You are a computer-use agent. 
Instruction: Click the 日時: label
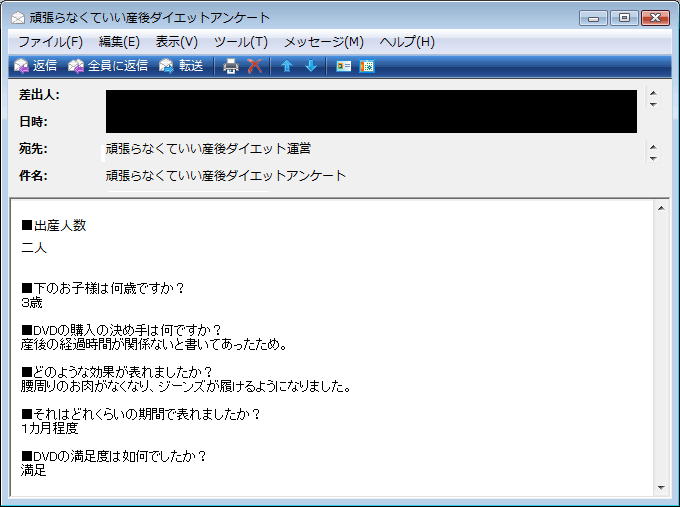pyautogui.click(x=33, y=122)
